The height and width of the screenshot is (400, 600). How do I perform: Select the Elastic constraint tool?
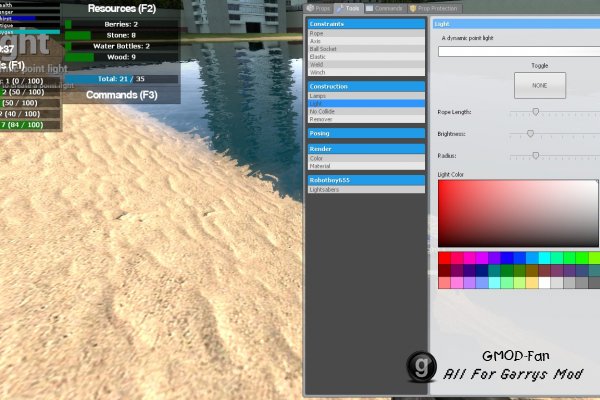[366, 57]
